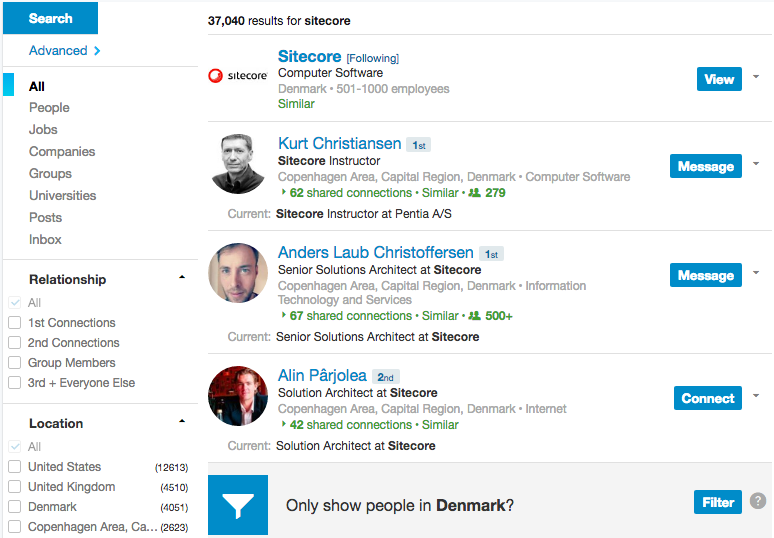Screen dimensions: 774x538
Task: Check the 1st Connections checkbox
Action: (14, 323)
